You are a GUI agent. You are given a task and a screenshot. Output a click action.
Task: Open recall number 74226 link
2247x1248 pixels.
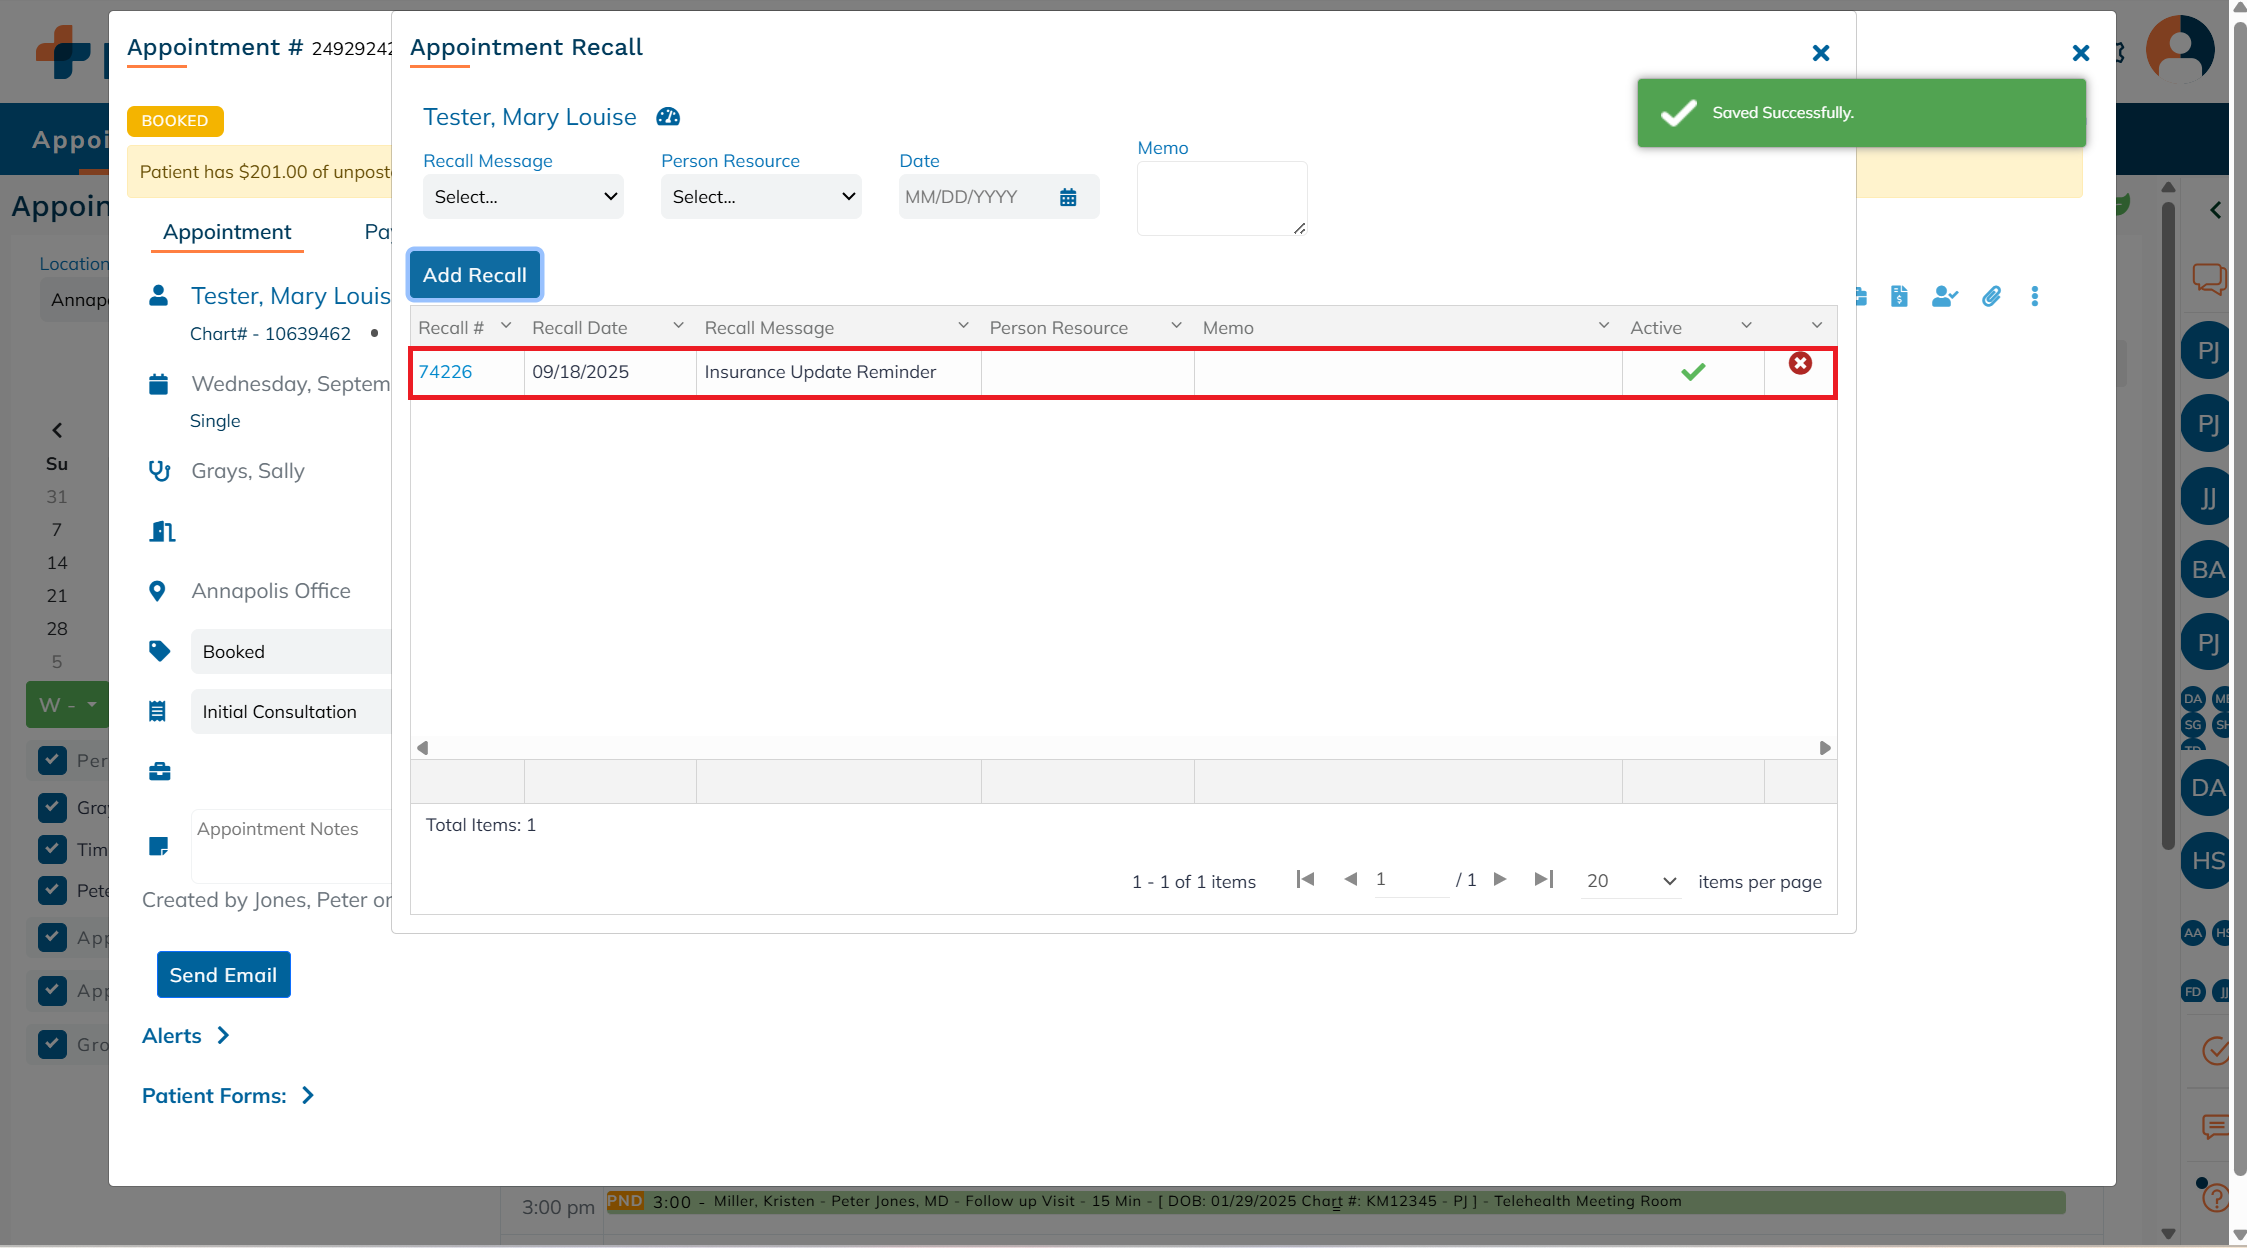tap(445, 372)
